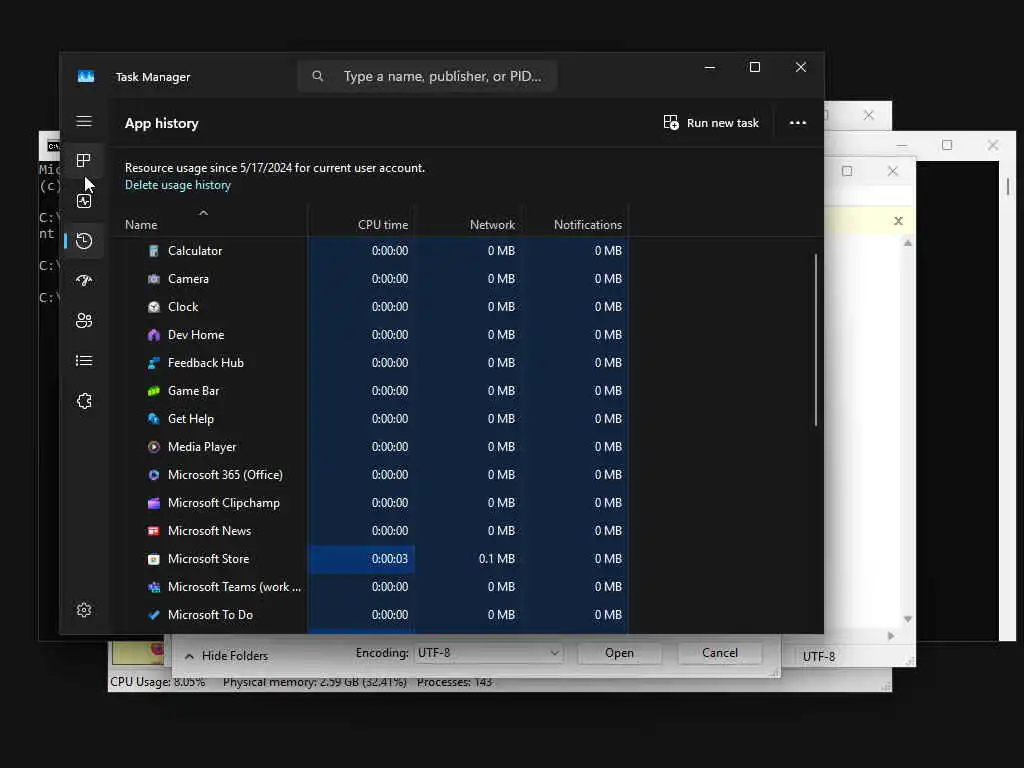
Task: Dismiss the yellow notification bar X in background window
Action: [x=898, y=221]
